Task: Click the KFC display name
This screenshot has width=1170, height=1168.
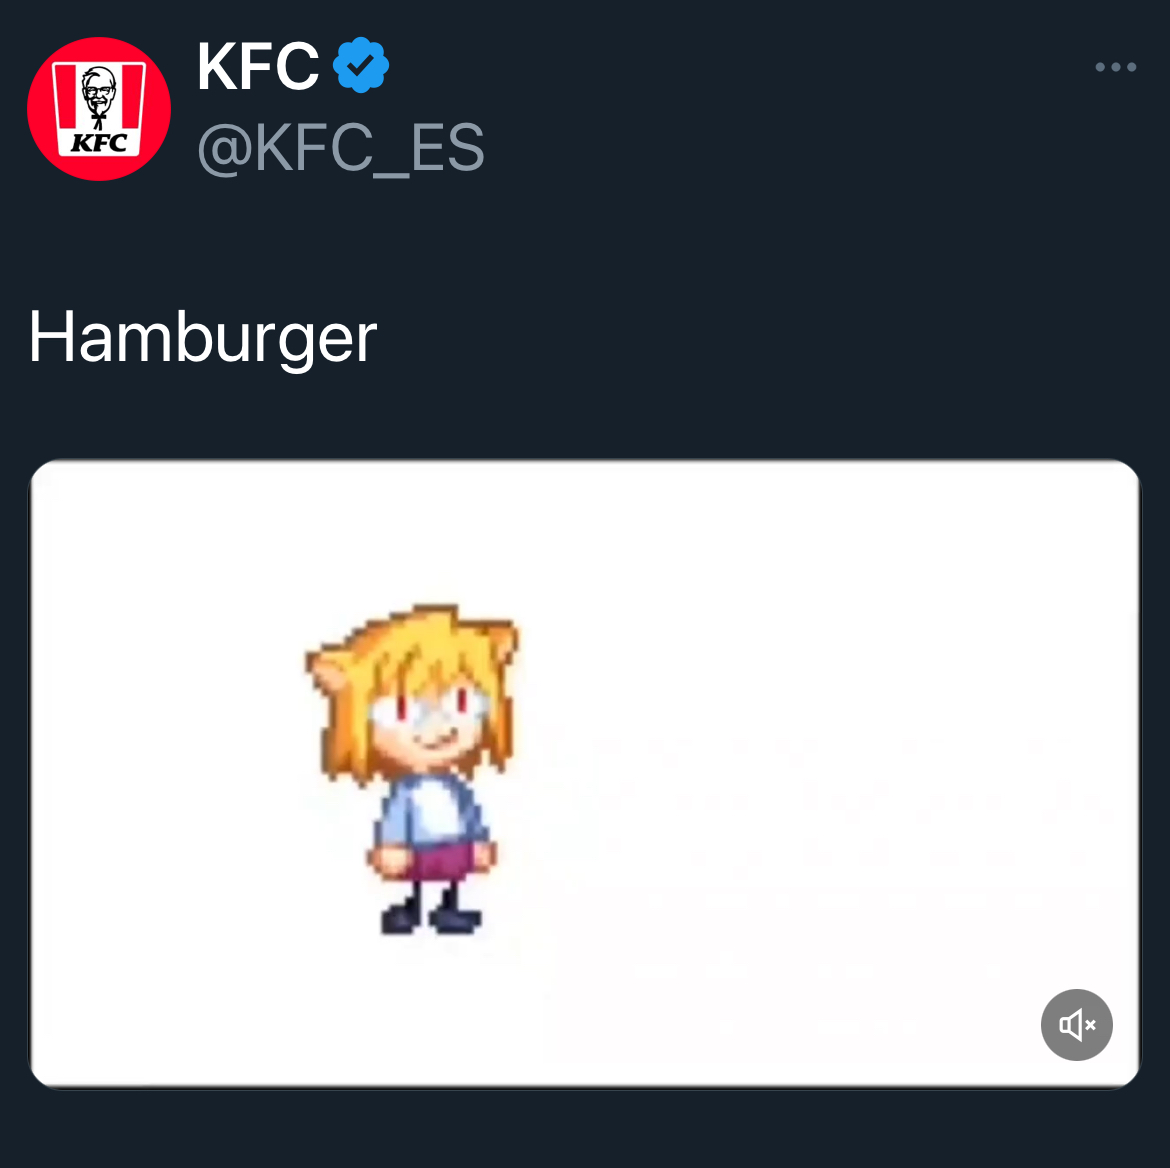Action: (x=258, y=67)
